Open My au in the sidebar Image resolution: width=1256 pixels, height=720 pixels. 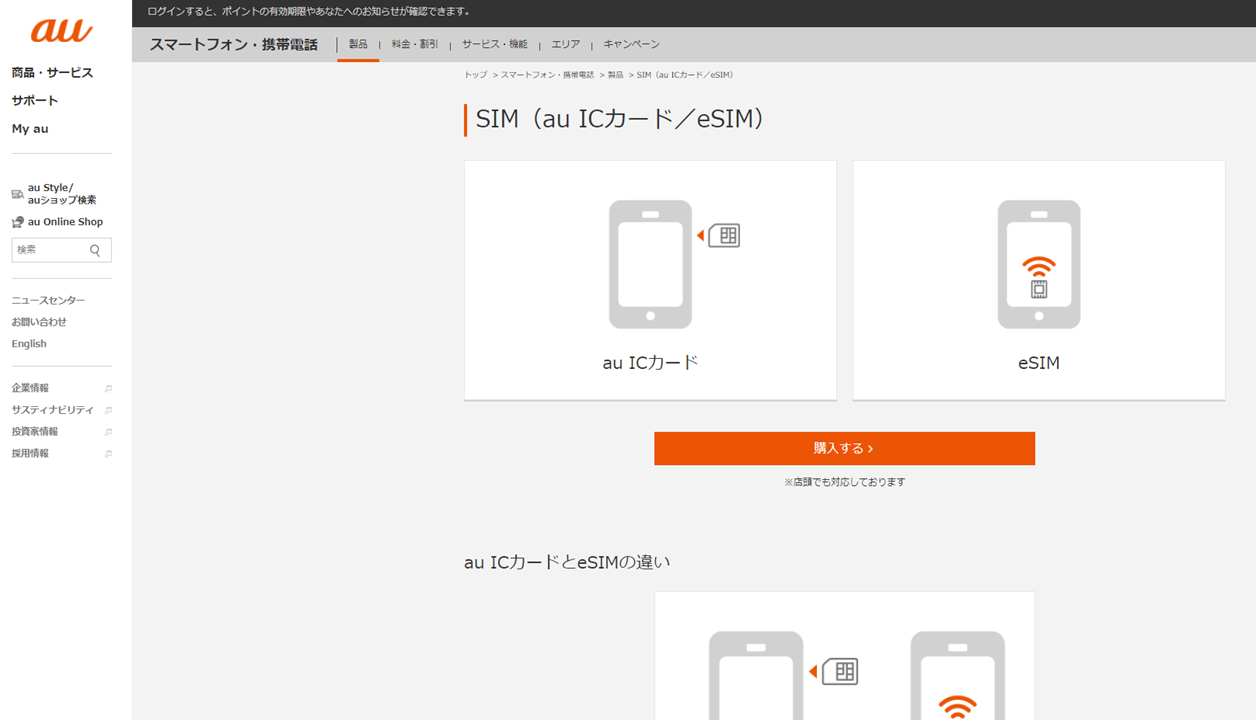tap(30, 129)
